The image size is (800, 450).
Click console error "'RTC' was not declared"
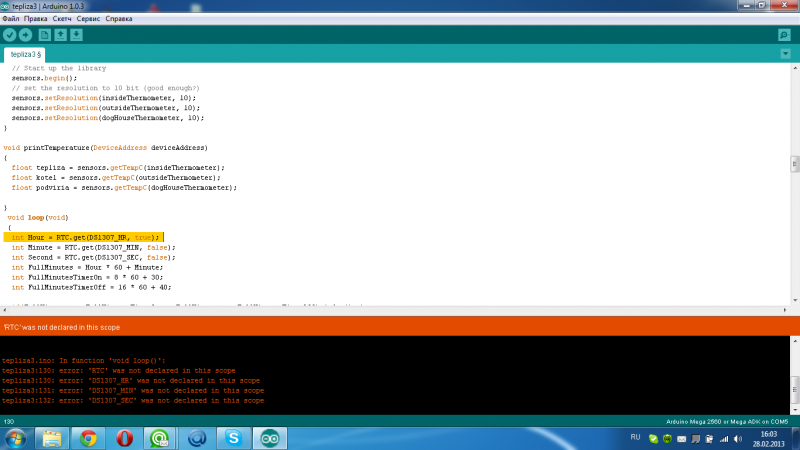click(118, 370)
